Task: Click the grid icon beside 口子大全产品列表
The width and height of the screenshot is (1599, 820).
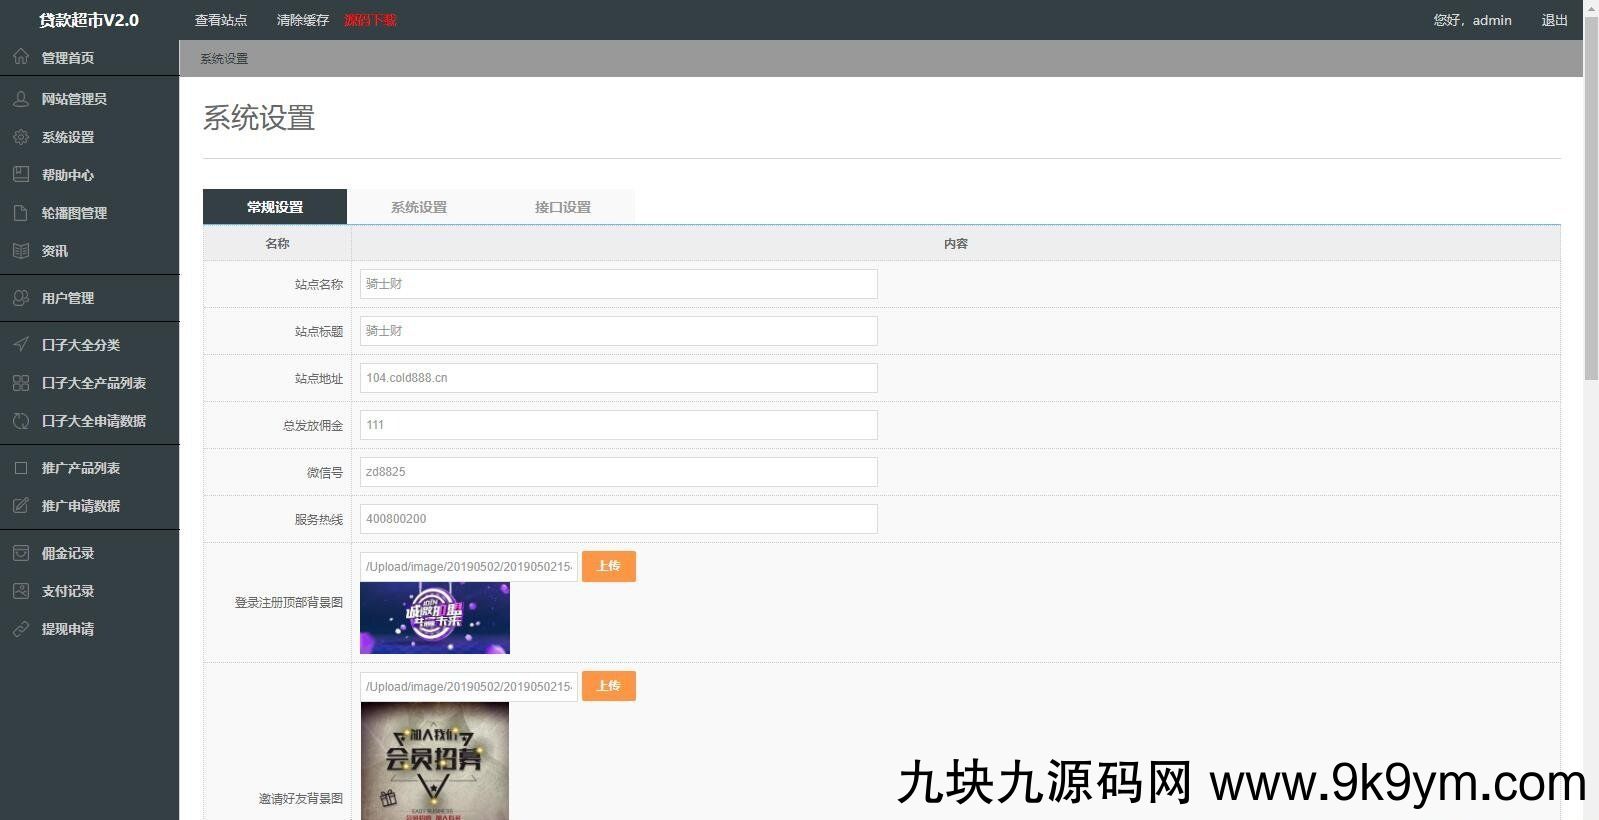Action: [21, 383]
